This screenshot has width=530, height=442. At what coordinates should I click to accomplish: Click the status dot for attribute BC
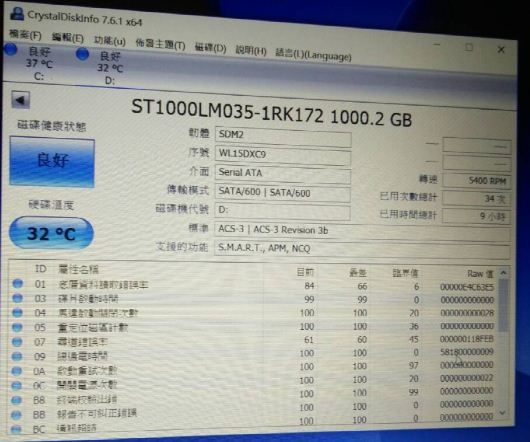[16, 429]
